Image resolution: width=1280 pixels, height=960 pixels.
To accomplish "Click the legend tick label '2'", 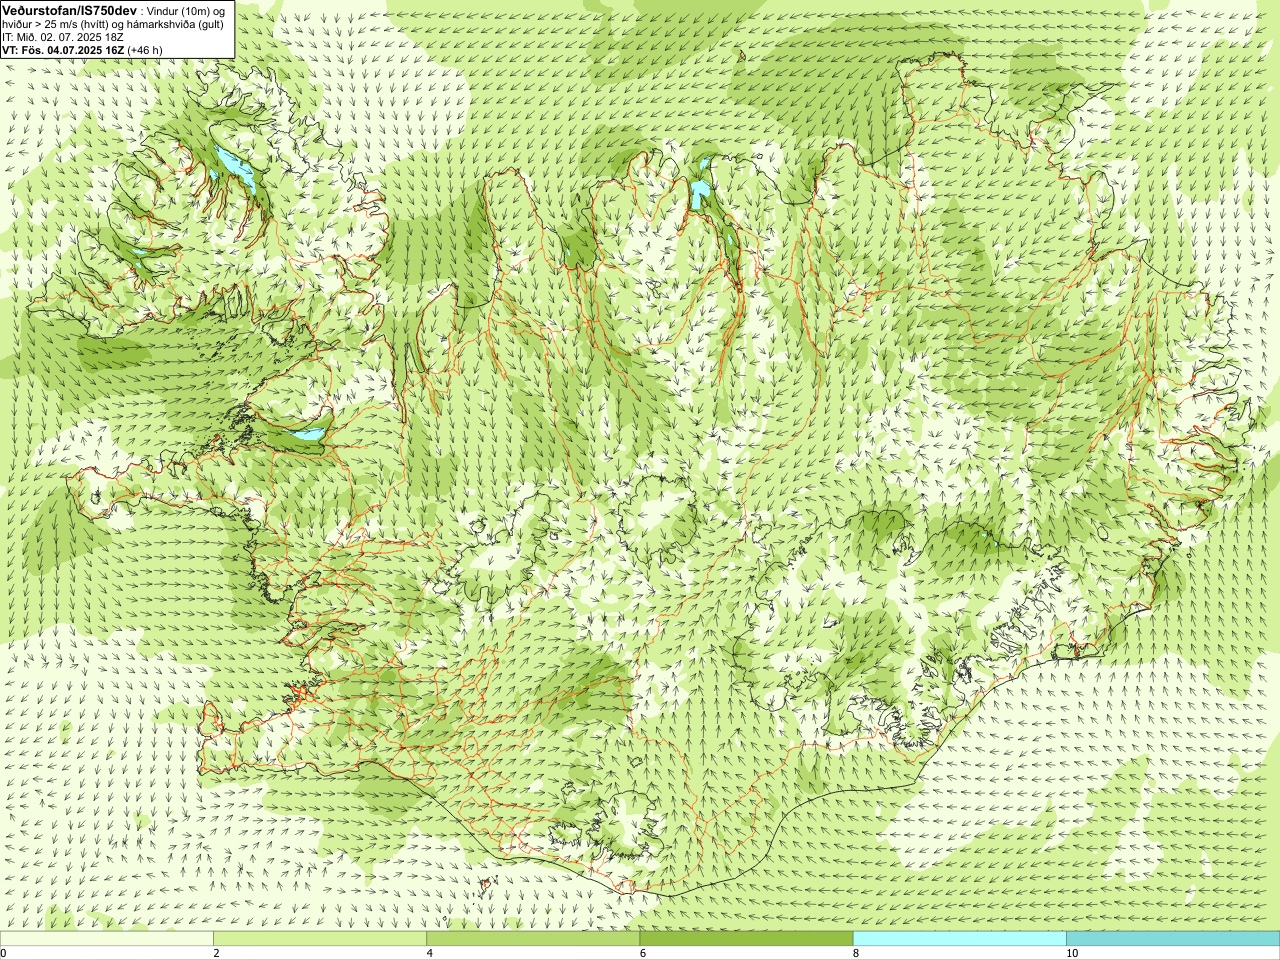I will (216, 953).
